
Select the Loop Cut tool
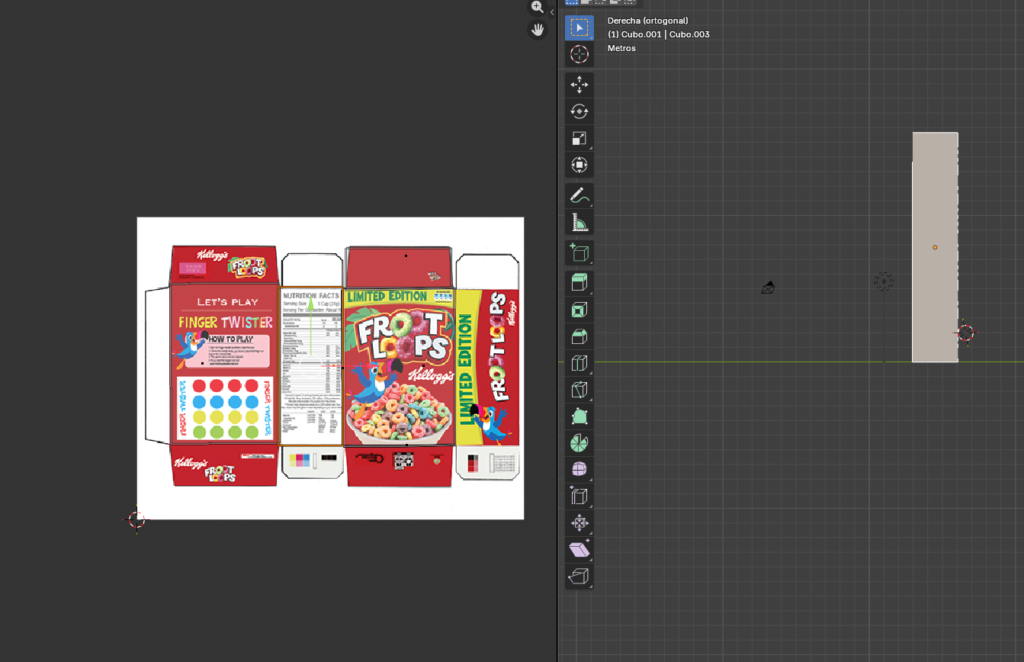tap(579, 363)
